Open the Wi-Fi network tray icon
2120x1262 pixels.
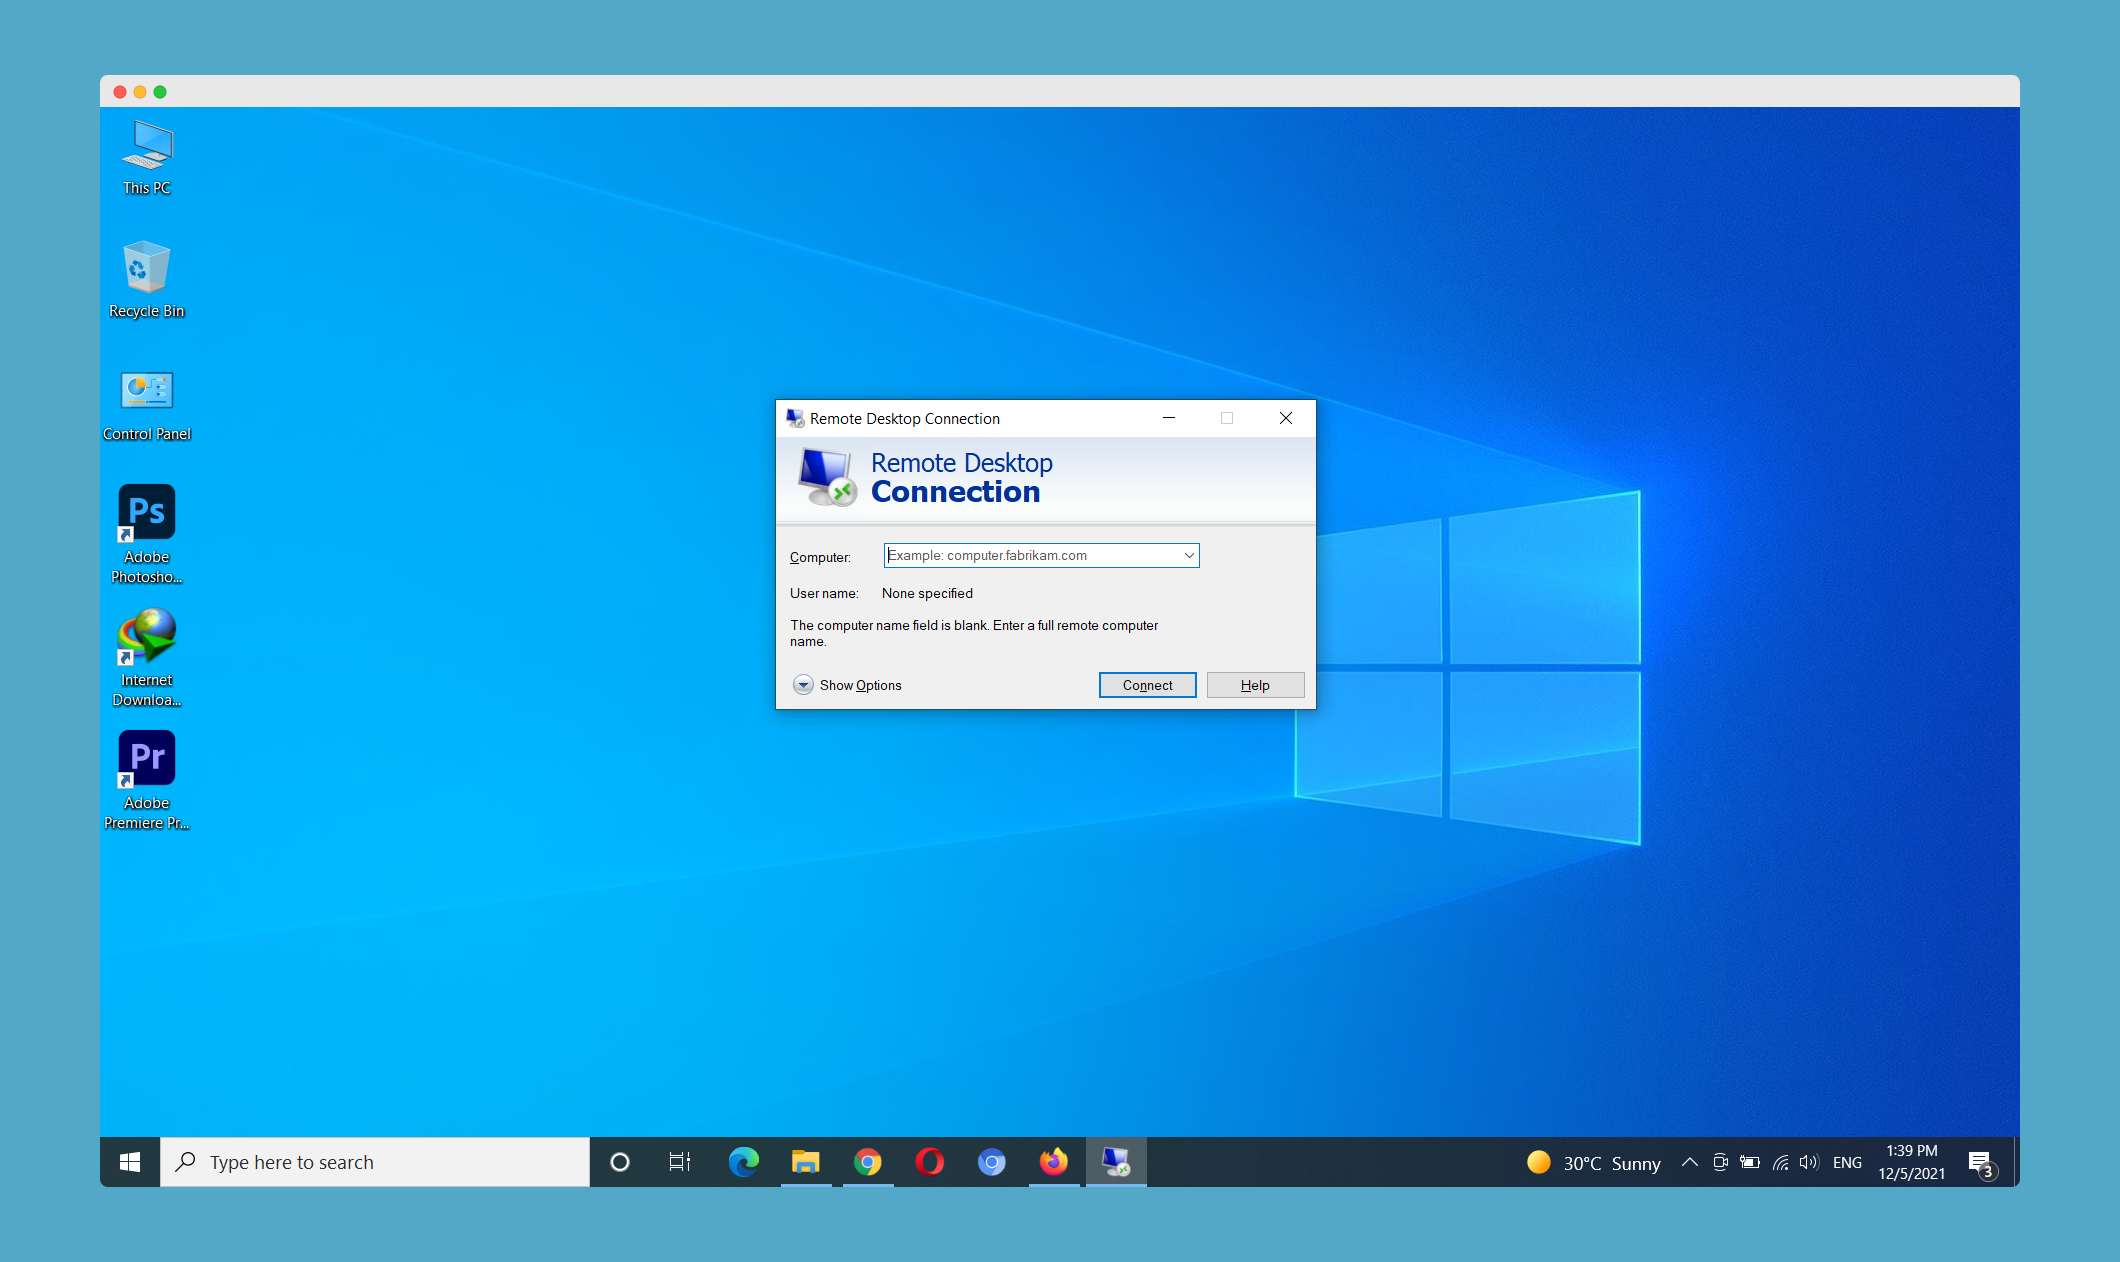tap(1780, 1162)
